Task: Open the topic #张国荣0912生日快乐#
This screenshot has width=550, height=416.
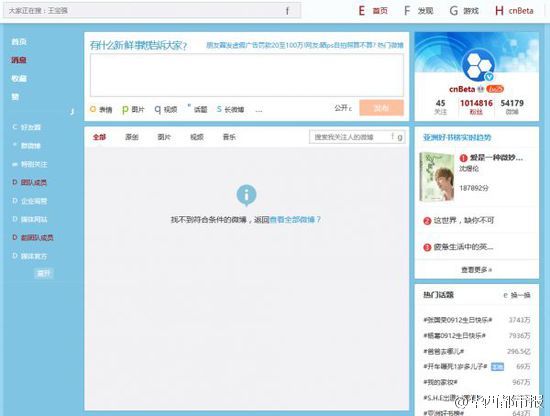Action: [458, 320]
